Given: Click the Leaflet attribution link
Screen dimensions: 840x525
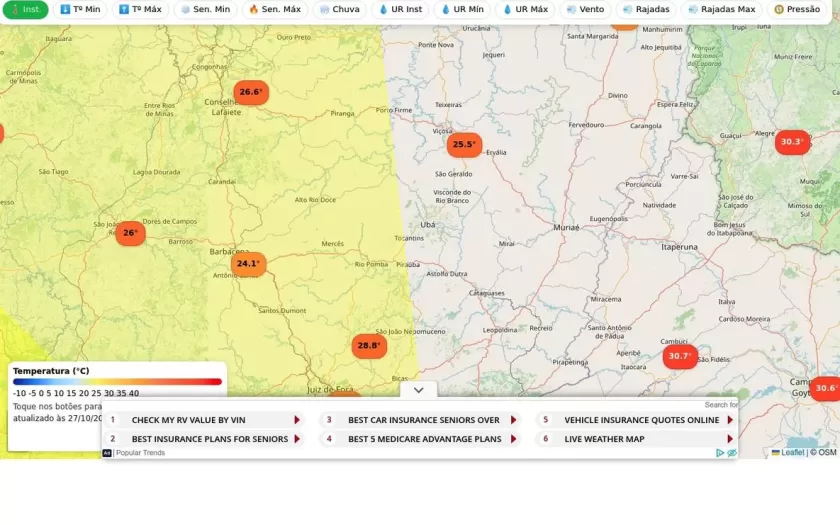Looking at the screenshot, I should (x=788, y=452).
